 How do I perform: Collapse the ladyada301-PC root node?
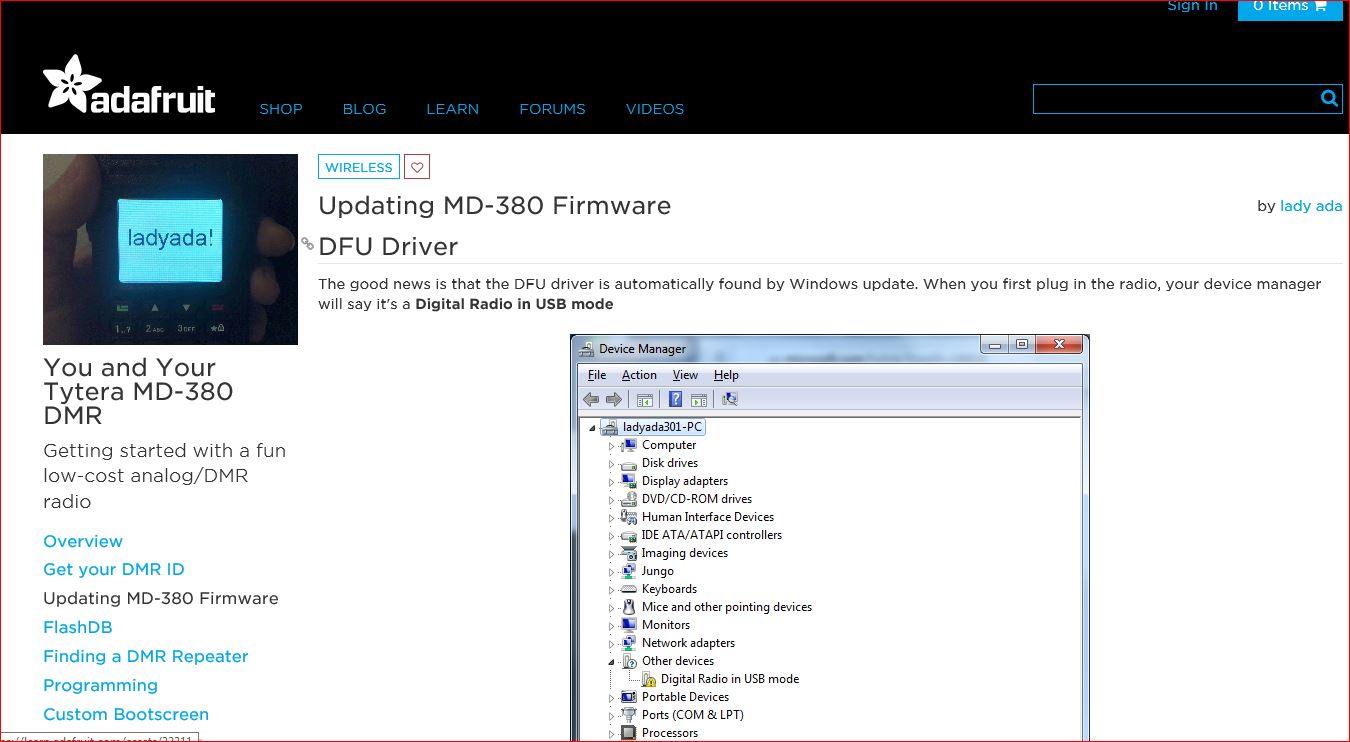click(593, 428)
